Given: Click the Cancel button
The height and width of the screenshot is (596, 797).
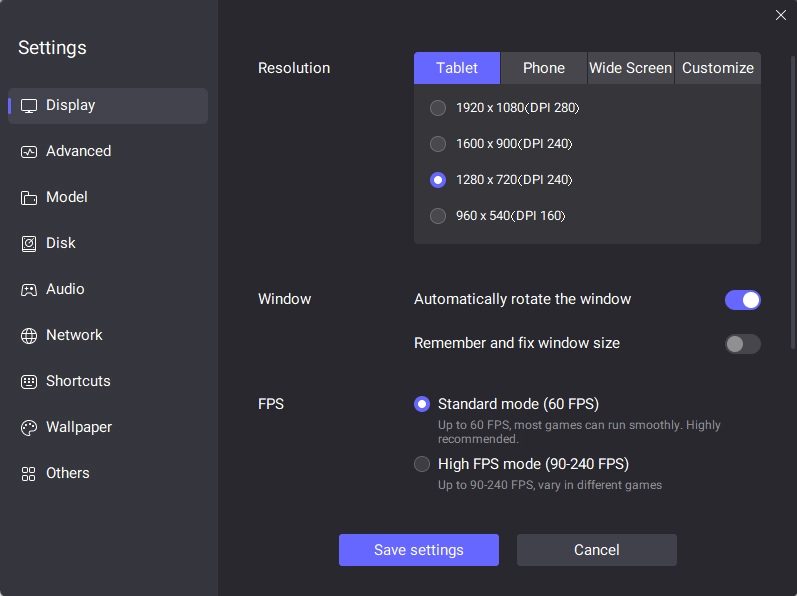Looking at the screenshot, I should point(597,550).
